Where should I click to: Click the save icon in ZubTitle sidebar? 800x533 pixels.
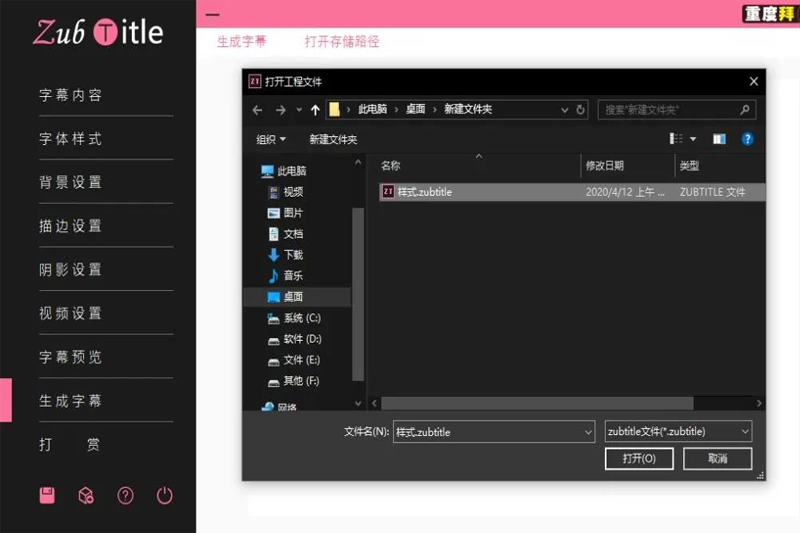[x=47, y=495]
